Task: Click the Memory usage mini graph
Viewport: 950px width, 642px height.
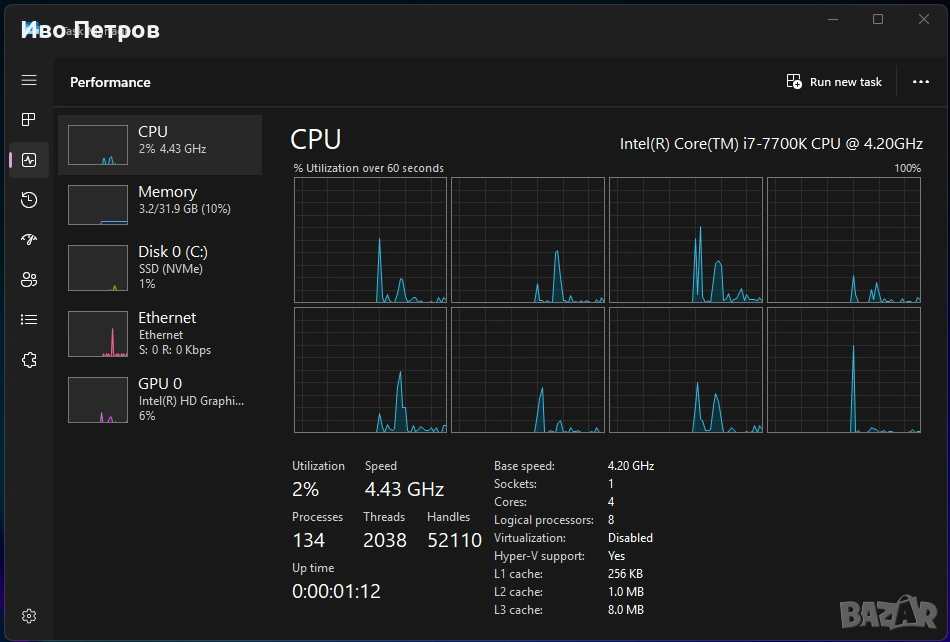Action: pyautogui.click(x=98, y=205)
